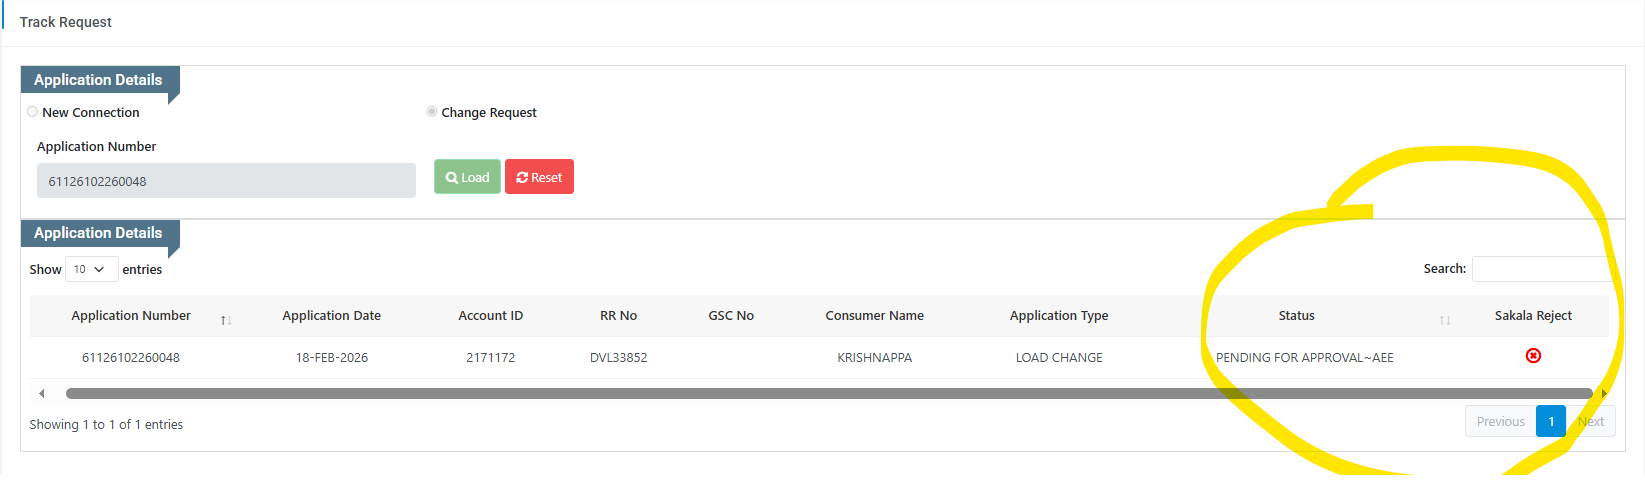Click the right arrow of horizontal scrollbar
1645x495 pixels.
(x=1603, y=393)
